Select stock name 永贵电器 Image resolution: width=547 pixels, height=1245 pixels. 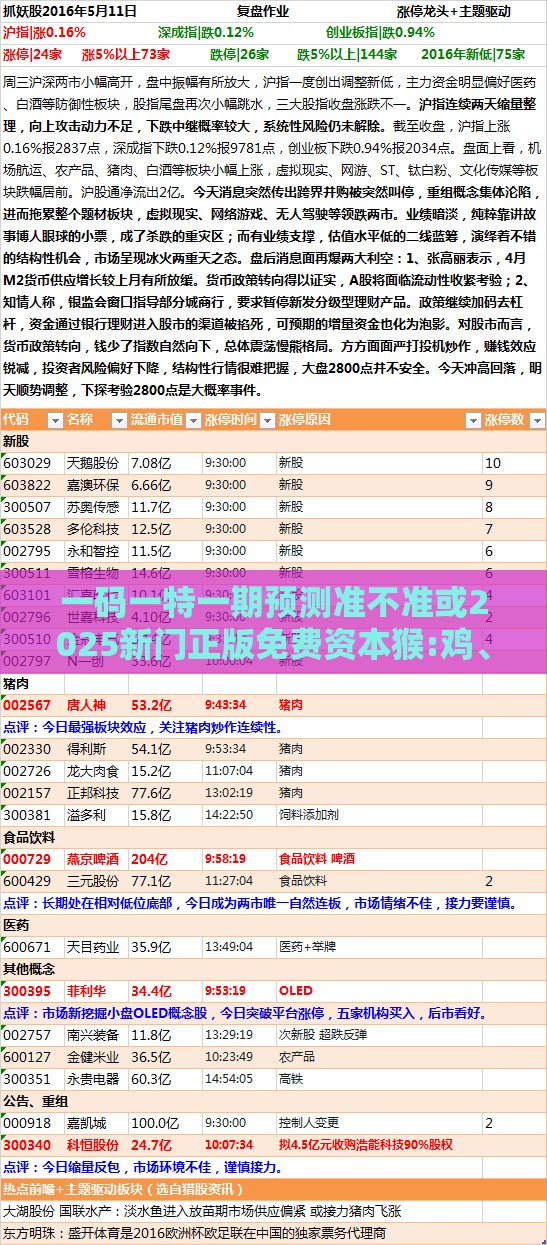[92, 1078]
